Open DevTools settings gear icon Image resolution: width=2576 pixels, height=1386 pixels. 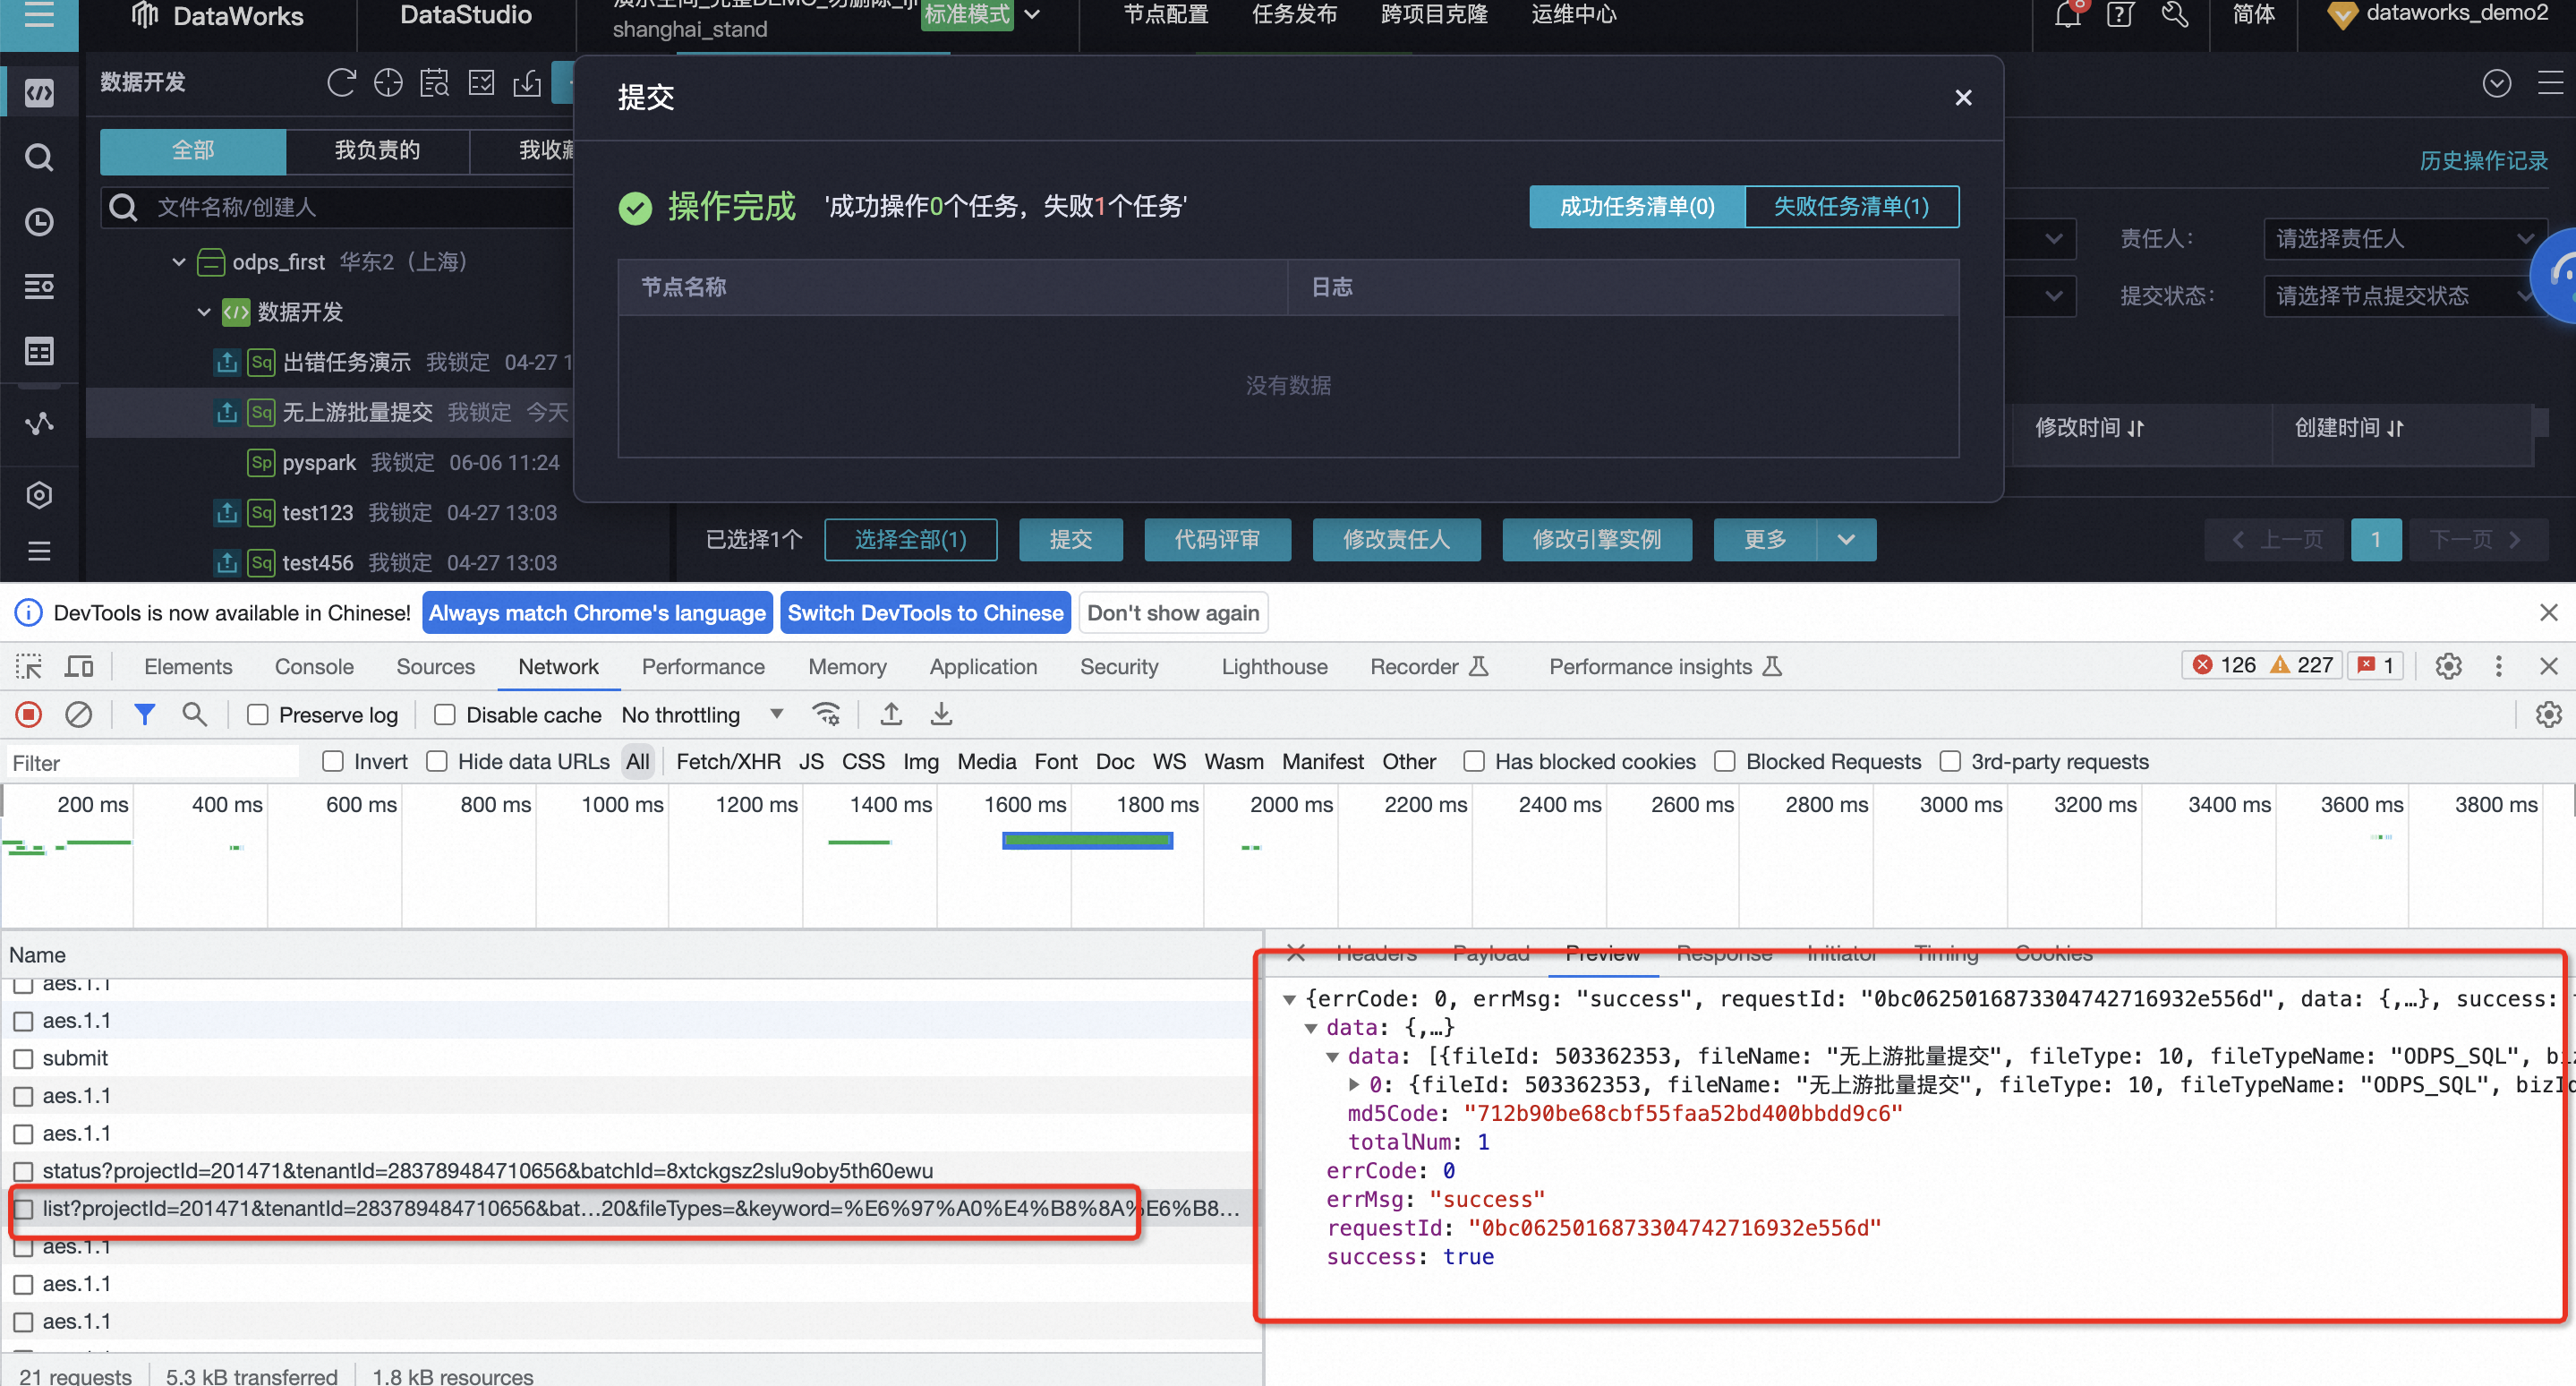click(2448, 666)
